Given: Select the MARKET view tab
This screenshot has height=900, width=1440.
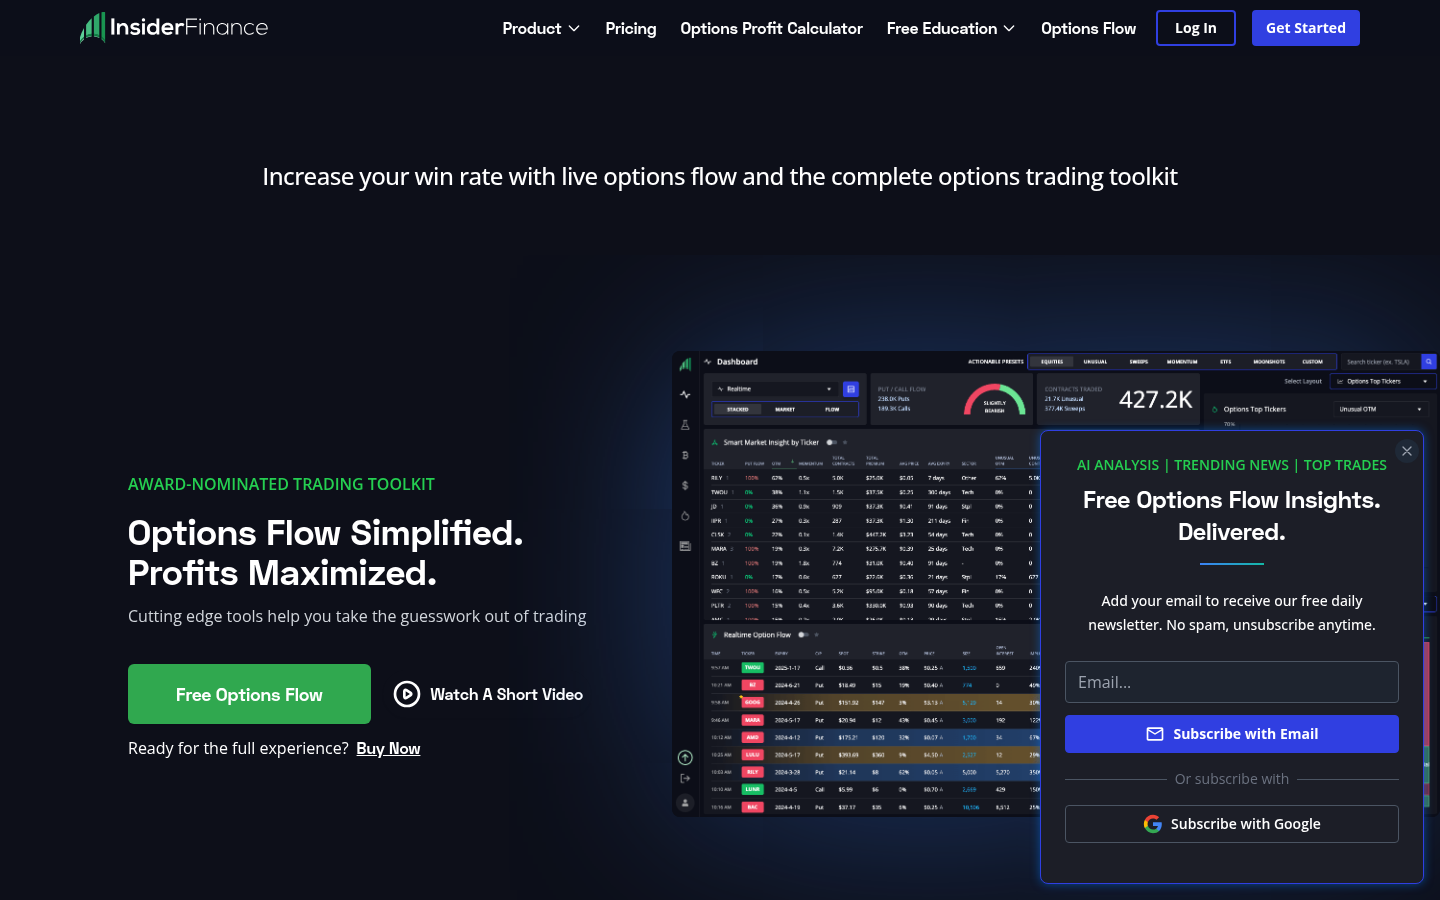Looking at the screenshot, I should click(x=785, y=409).
